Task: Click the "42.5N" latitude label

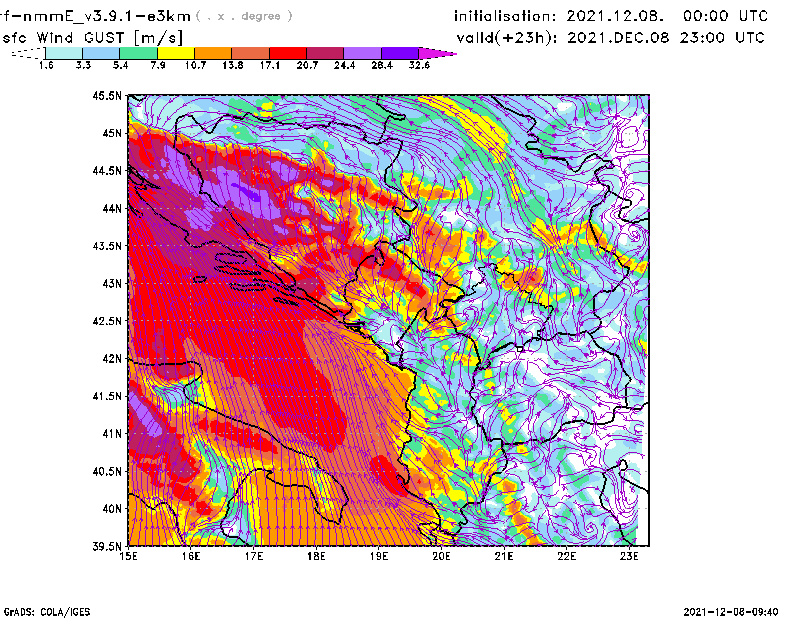Action: point(107,321)
